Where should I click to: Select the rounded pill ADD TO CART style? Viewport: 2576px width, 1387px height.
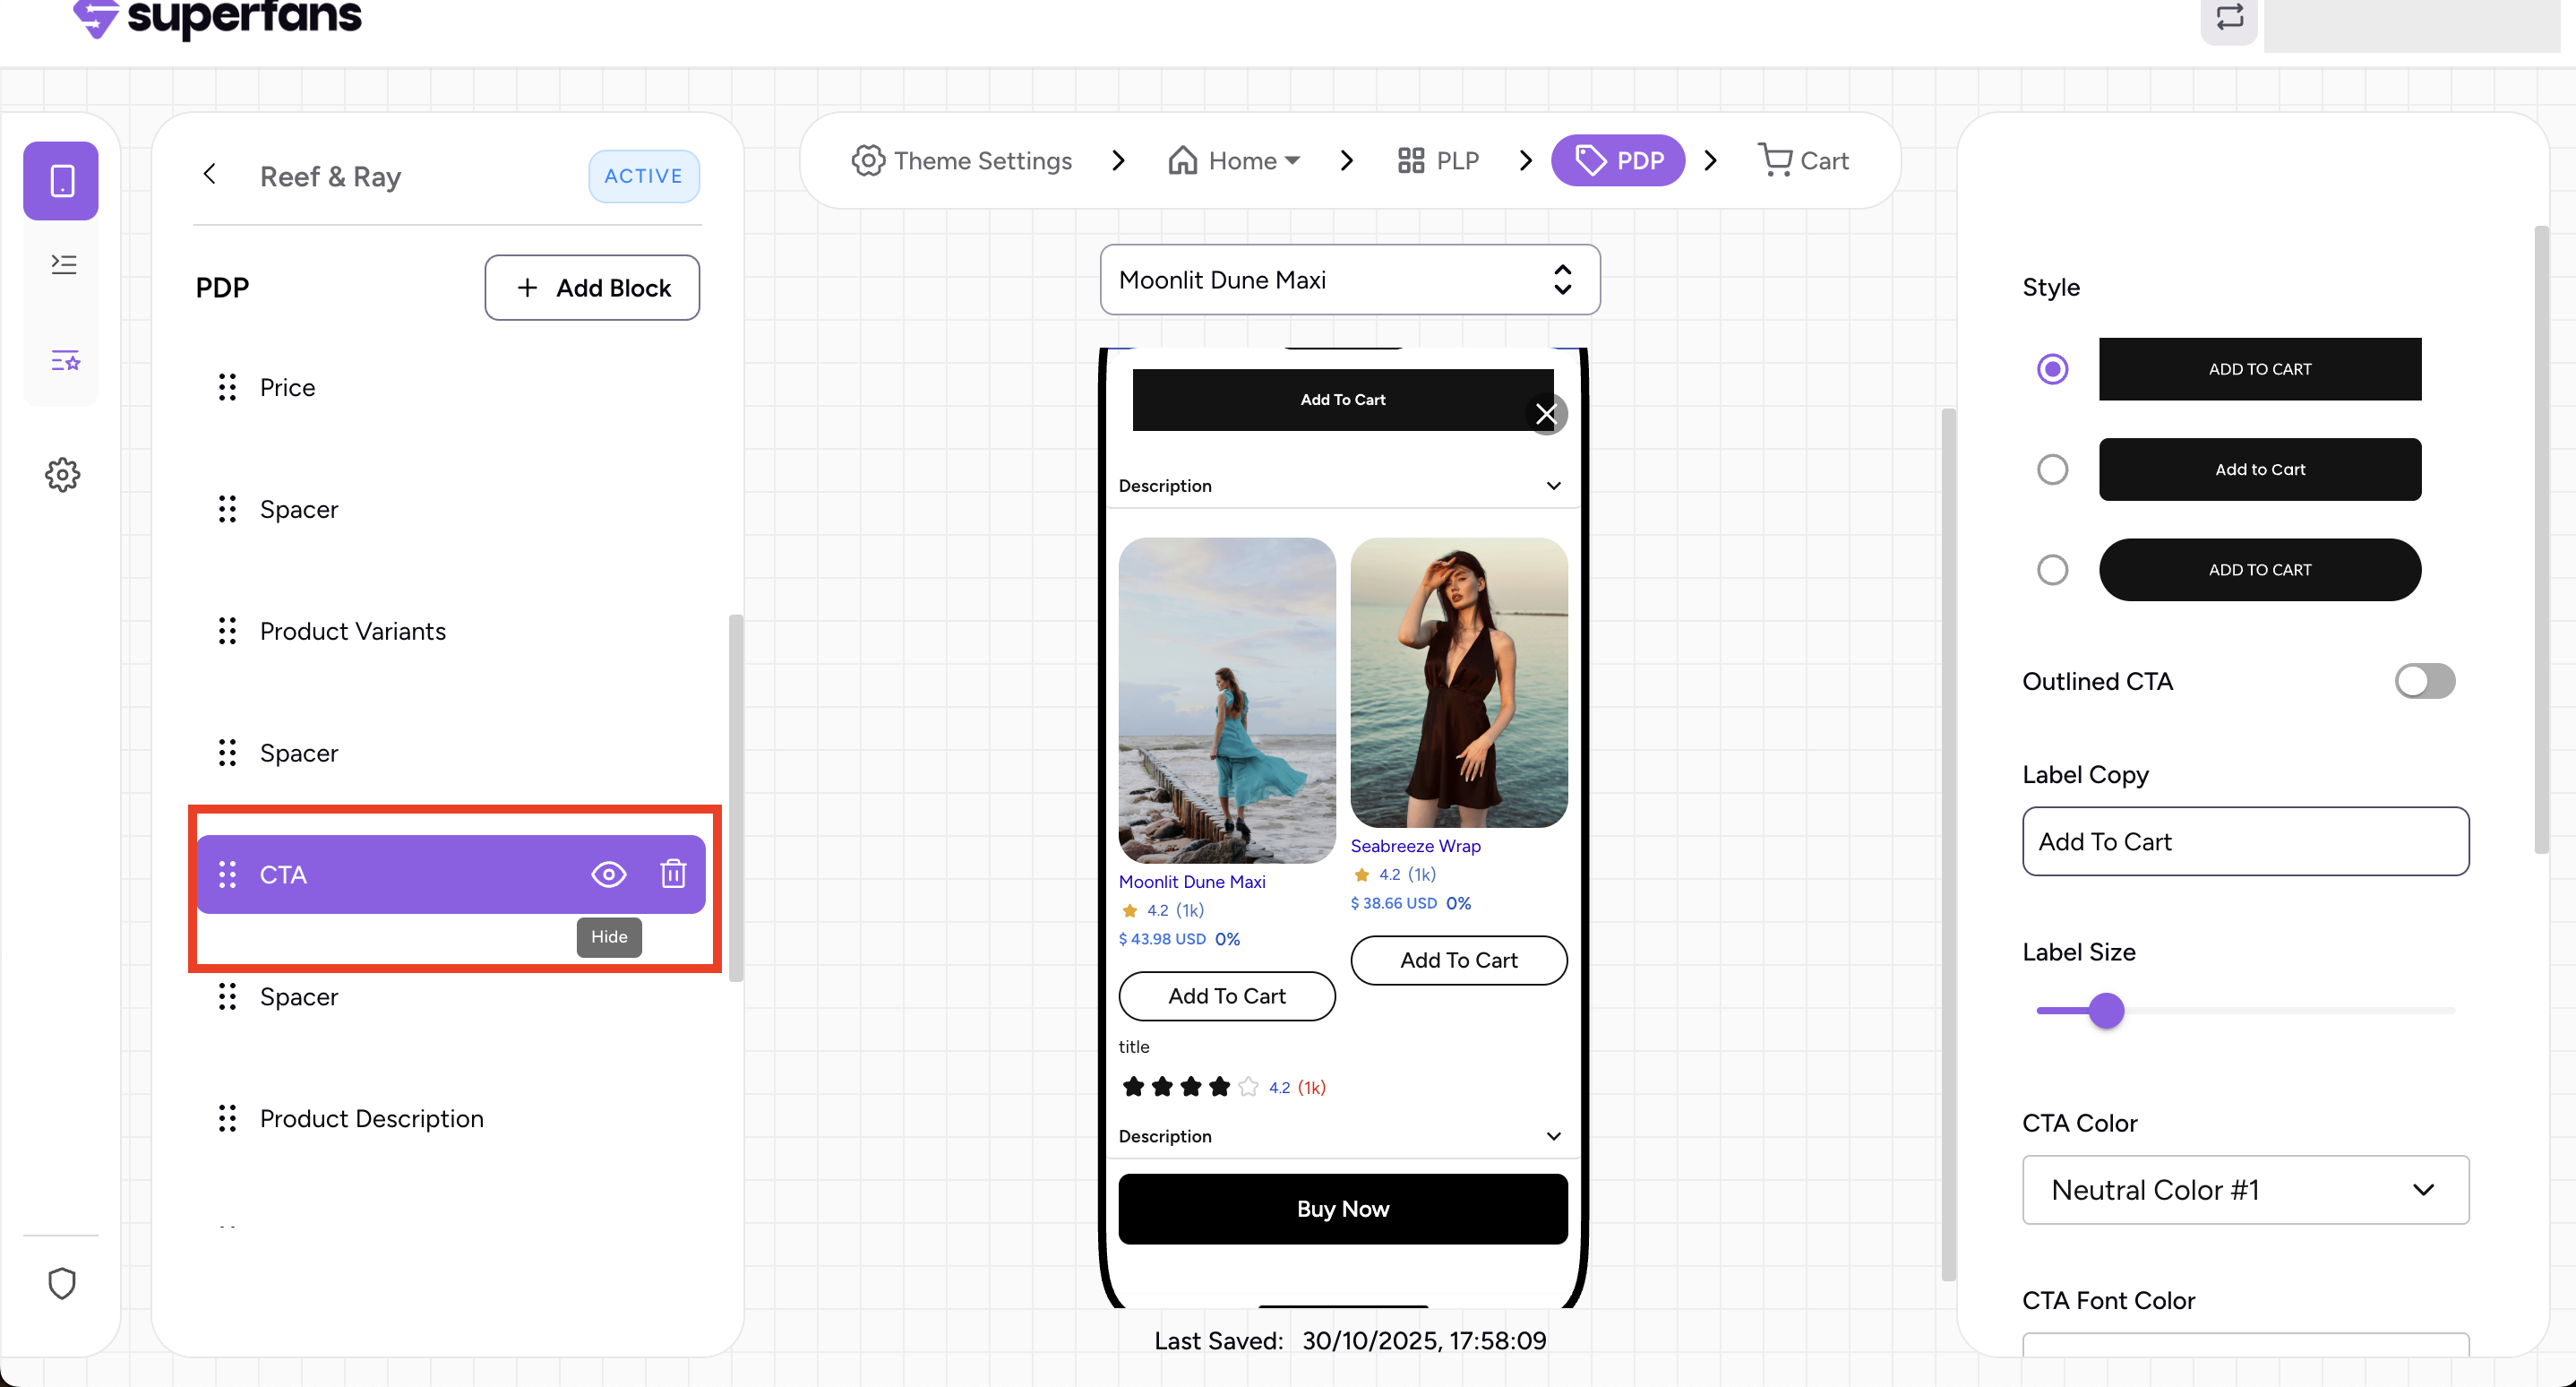(2052, 570)
